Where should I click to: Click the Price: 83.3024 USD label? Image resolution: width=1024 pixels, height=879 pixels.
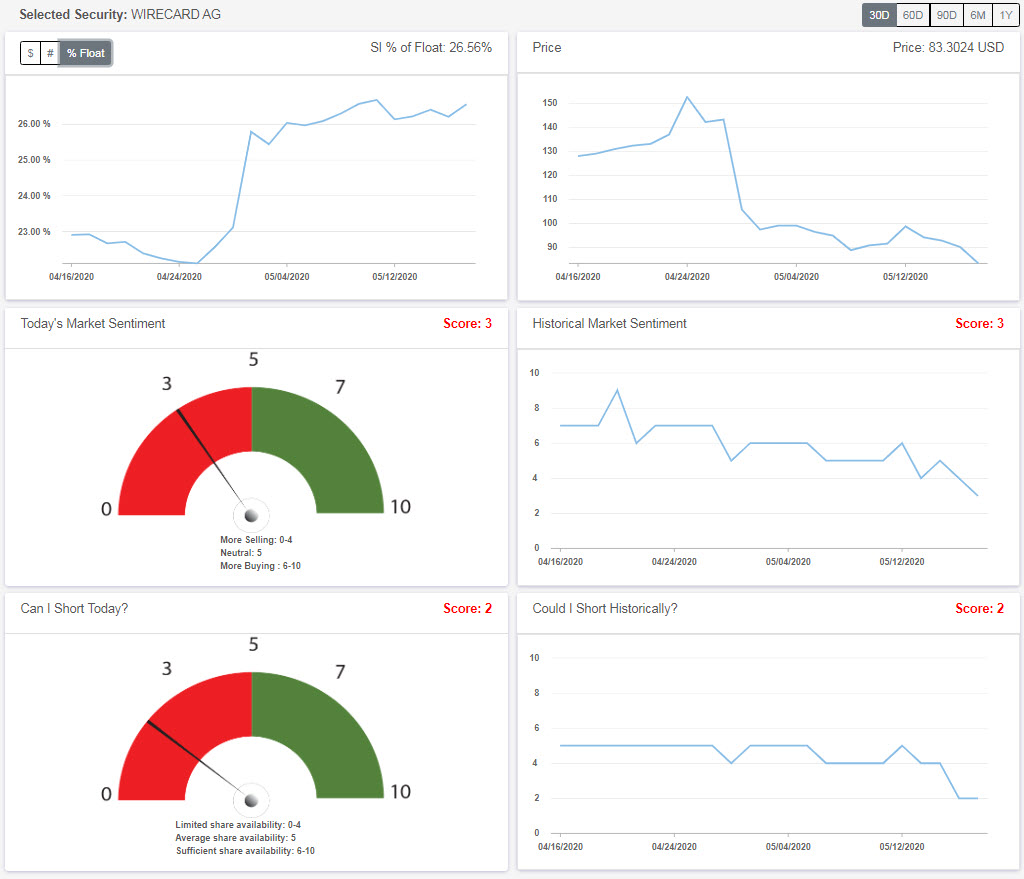tap(946, 47)
